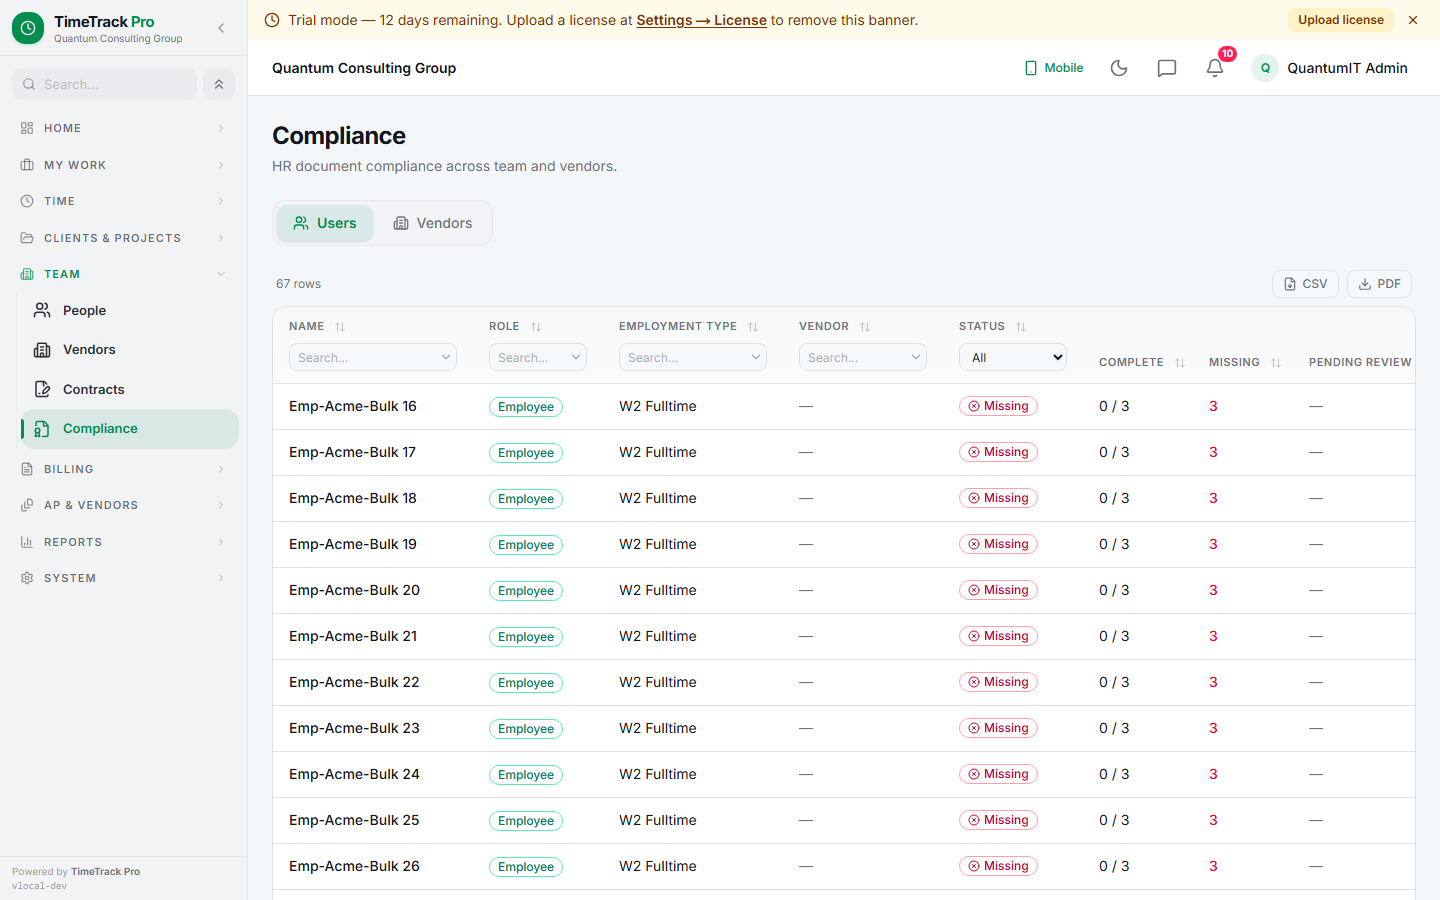Image resolution: width=1440 pixels, height=900 pixels.
Task: Switch to the Users tab
Action: [325, 223]
